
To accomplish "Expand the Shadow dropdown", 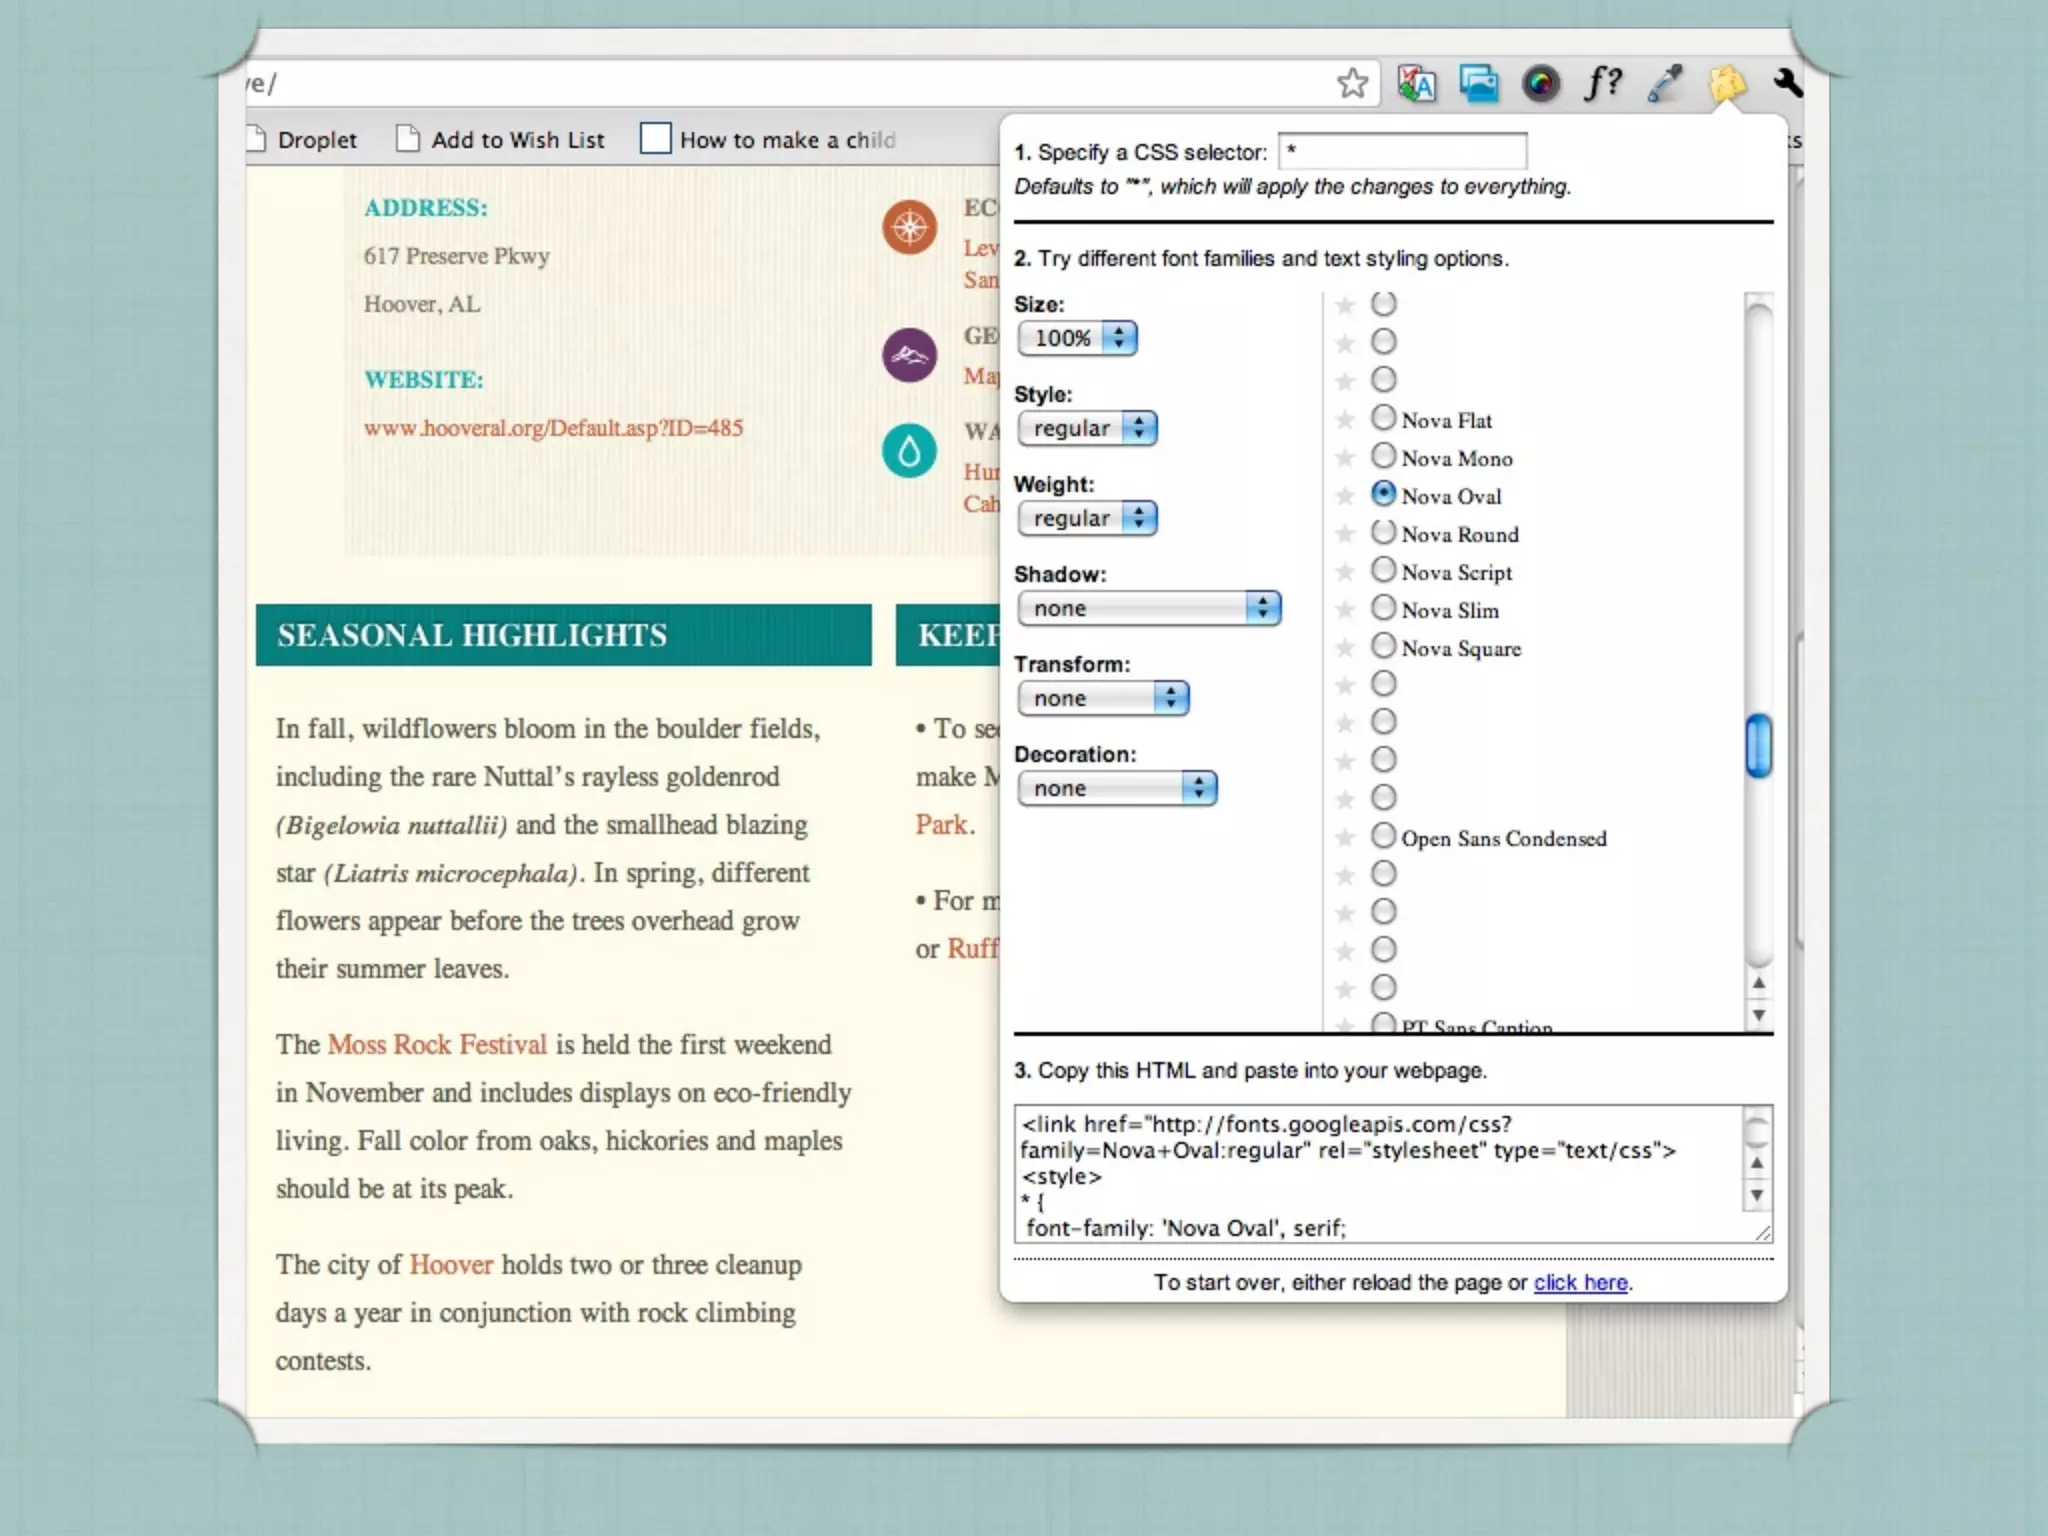I will tap(1149, 608).
